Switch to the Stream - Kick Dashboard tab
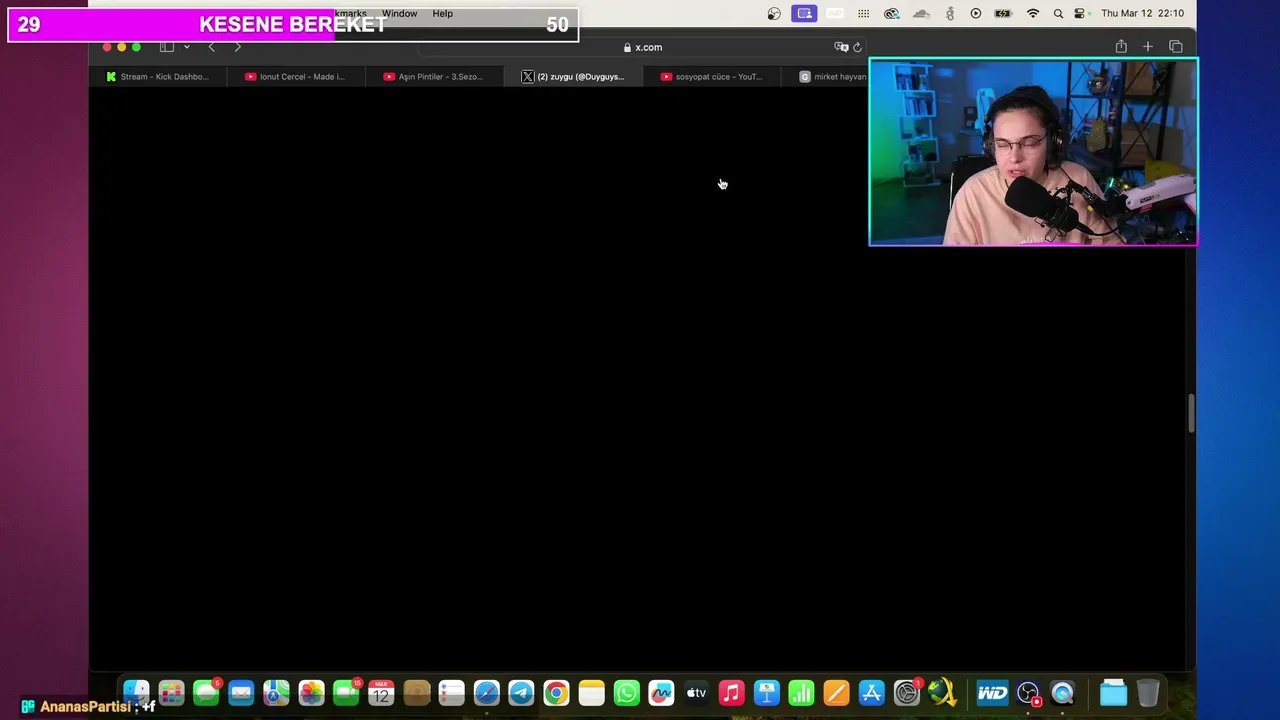The height and width of the screenshot is (720, 1280). point(158,76)
